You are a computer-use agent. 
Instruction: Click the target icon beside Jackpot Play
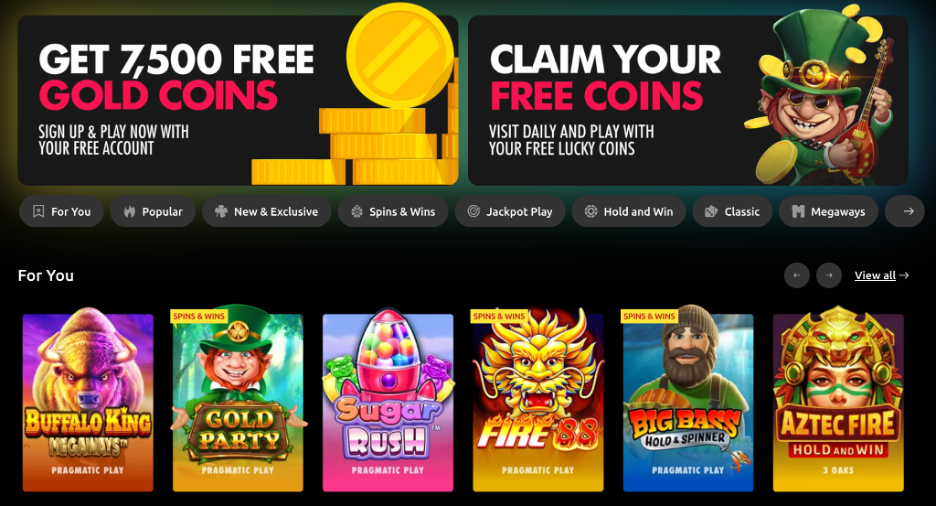click(x=473, y=211)
